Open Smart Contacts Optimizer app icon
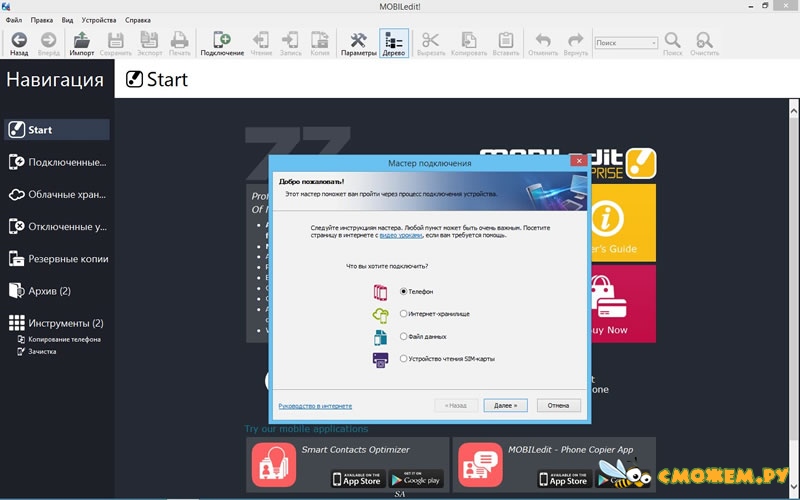This screenshot has width=800, height=500. pyautogui.click(x=273, y=465)
